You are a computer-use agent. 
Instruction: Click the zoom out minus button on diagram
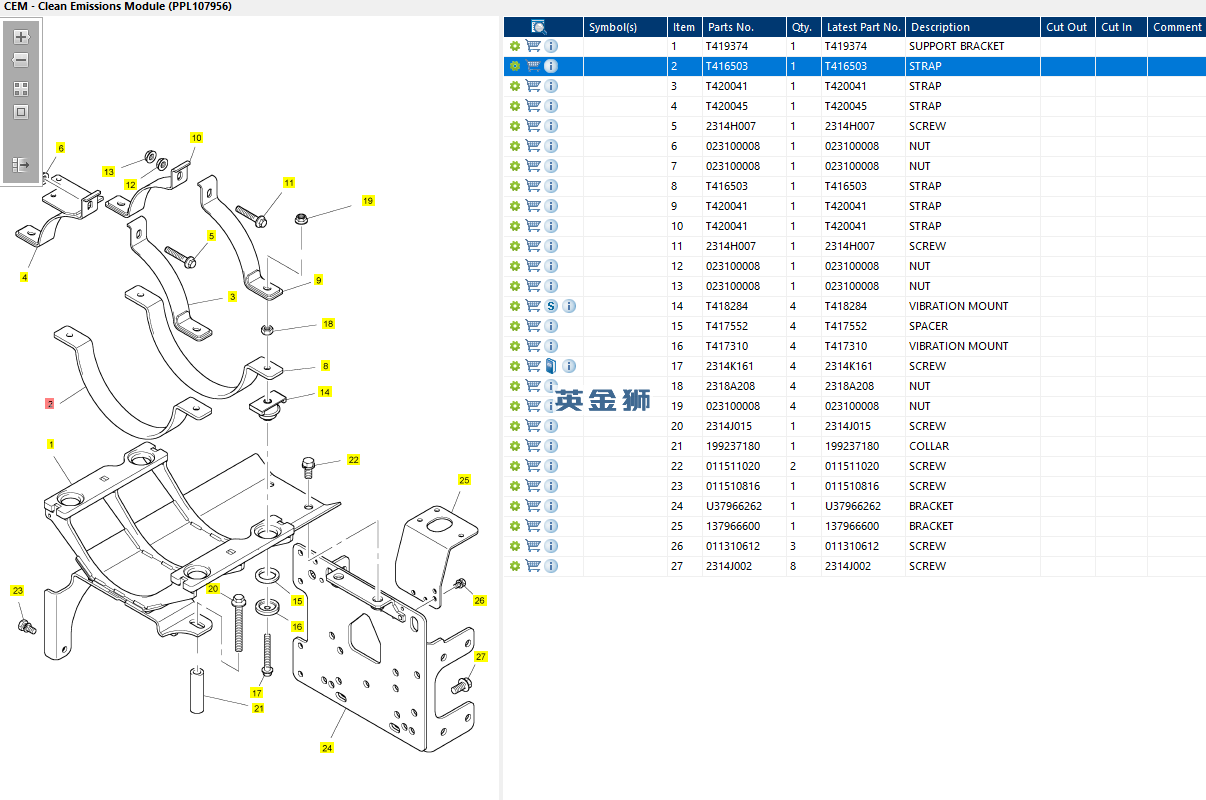tap(21, 60)
